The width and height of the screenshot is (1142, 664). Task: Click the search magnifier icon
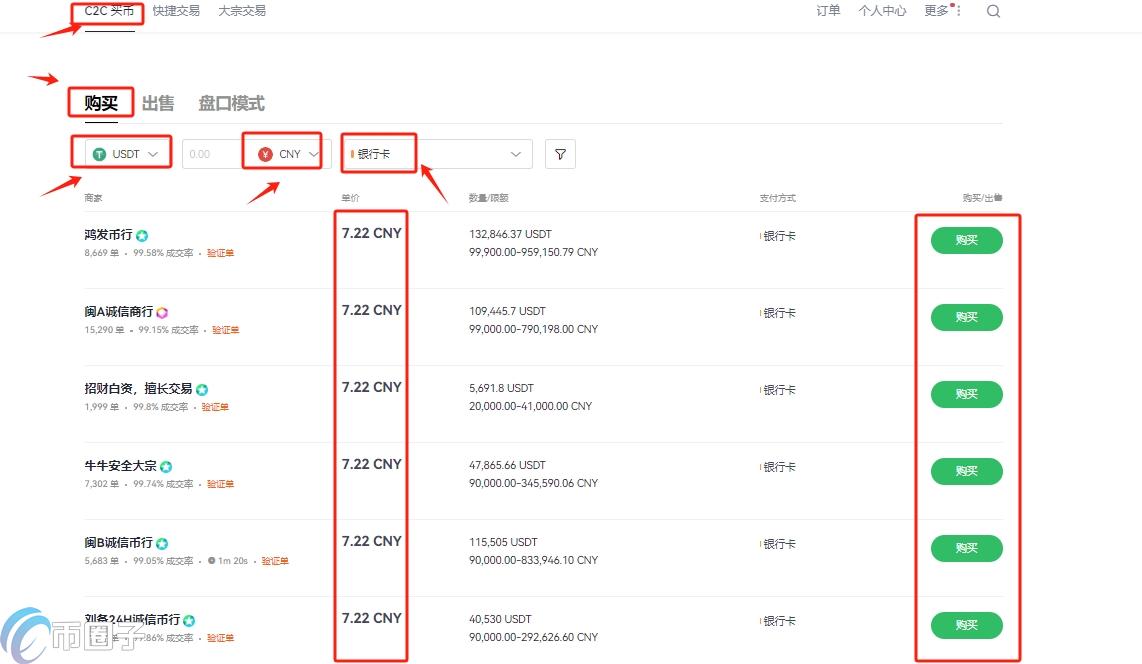pos(993,11)
